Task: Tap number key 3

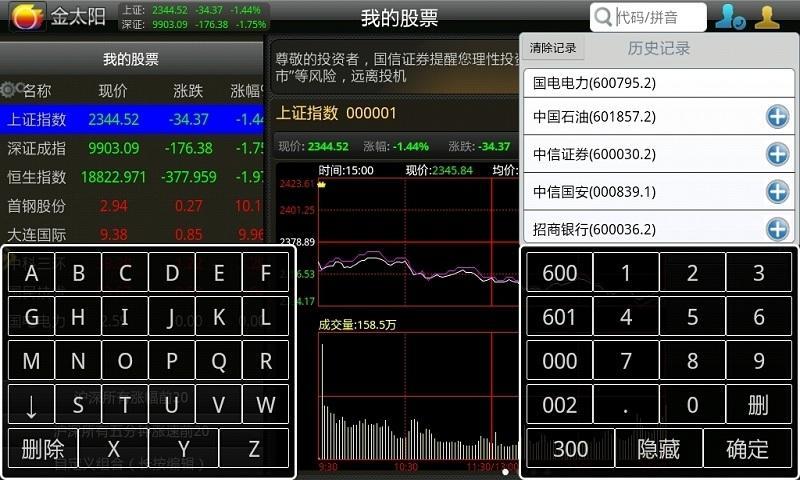Action: 759,273
